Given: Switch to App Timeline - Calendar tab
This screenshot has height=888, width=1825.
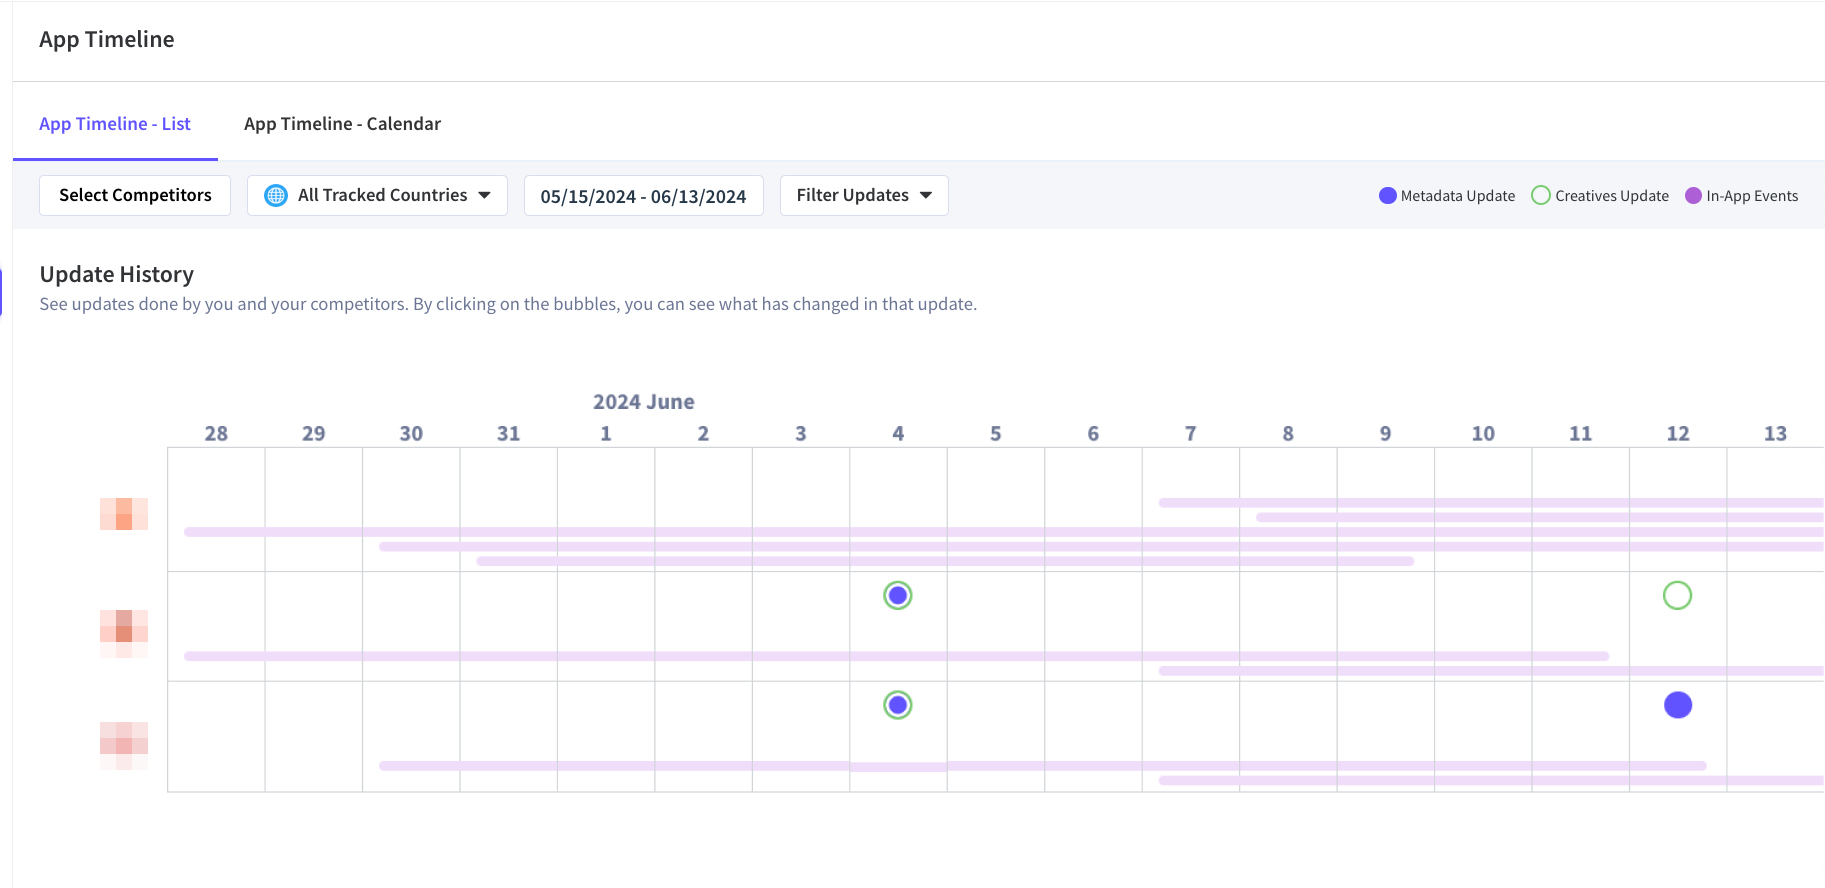Looking at the screenshot, I should 342,124.
